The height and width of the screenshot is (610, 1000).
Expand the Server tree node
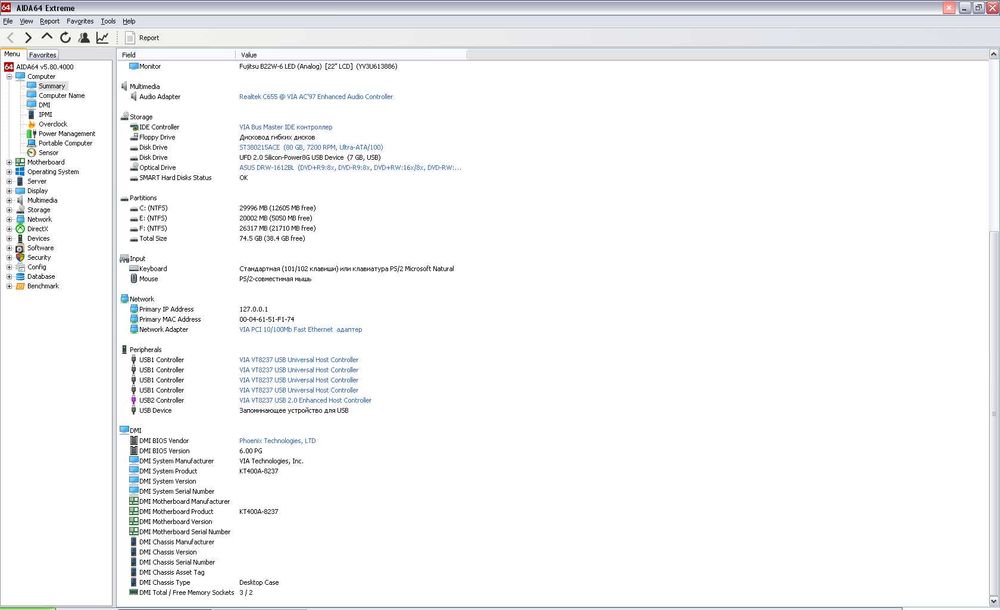point(9,181)
